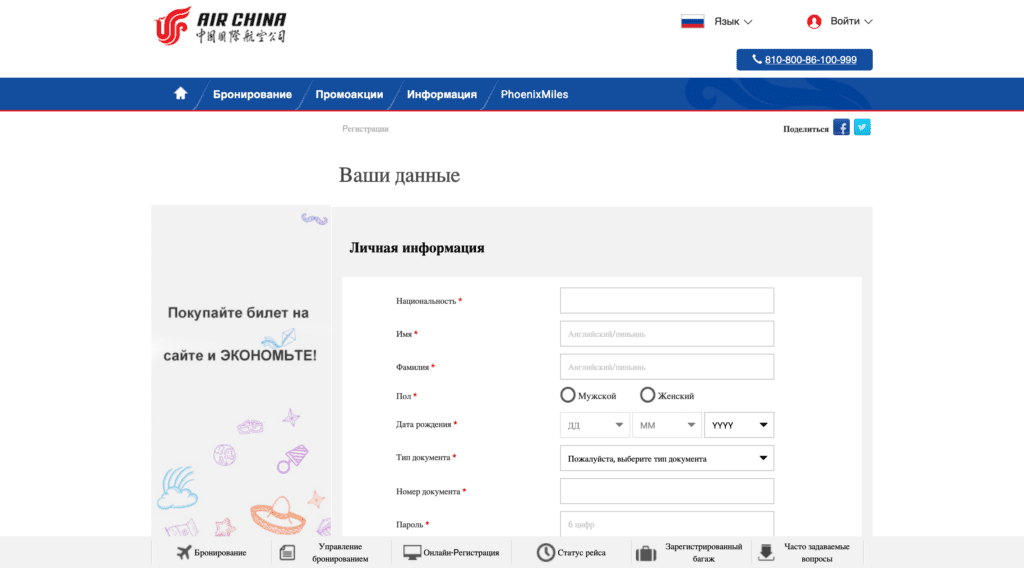
Task: Call phone number 810-800-86-100-999 button
Action: [x=805, y=59]
